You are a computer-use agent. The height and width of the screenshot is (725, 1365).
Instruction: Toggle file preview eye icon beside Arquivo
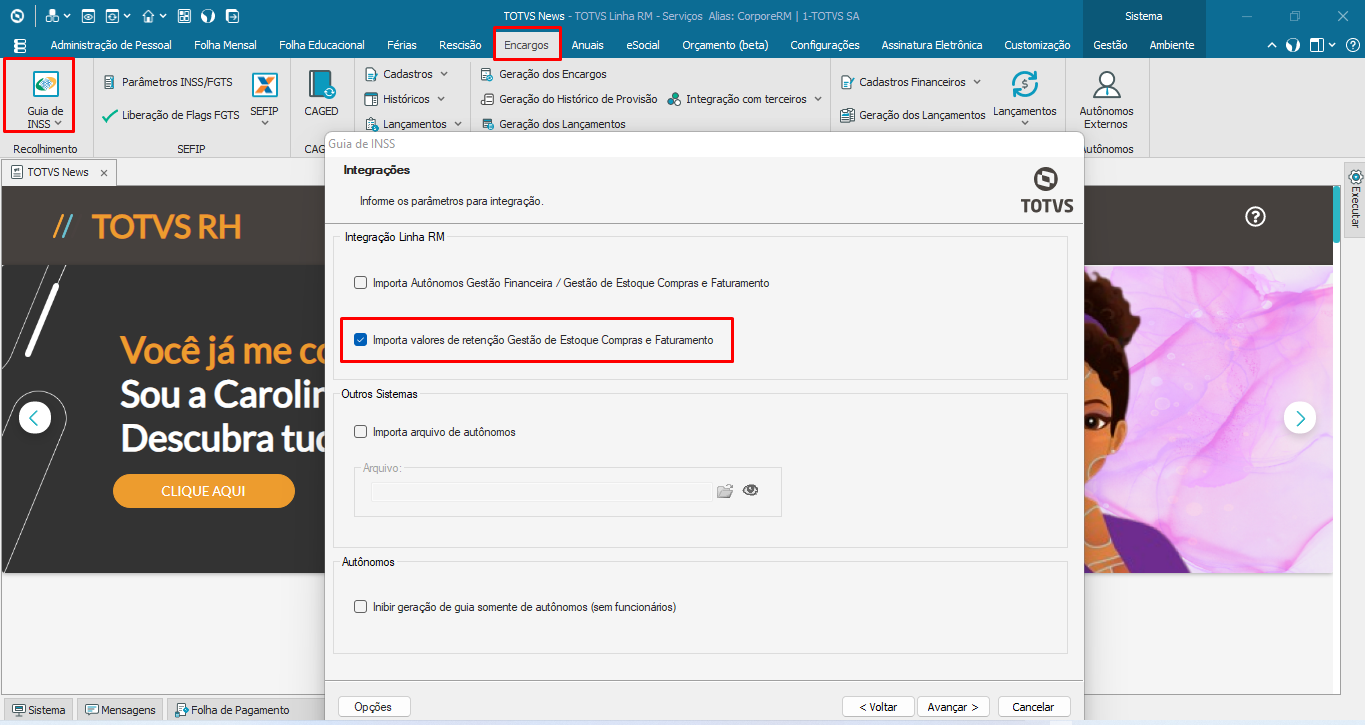751,490
